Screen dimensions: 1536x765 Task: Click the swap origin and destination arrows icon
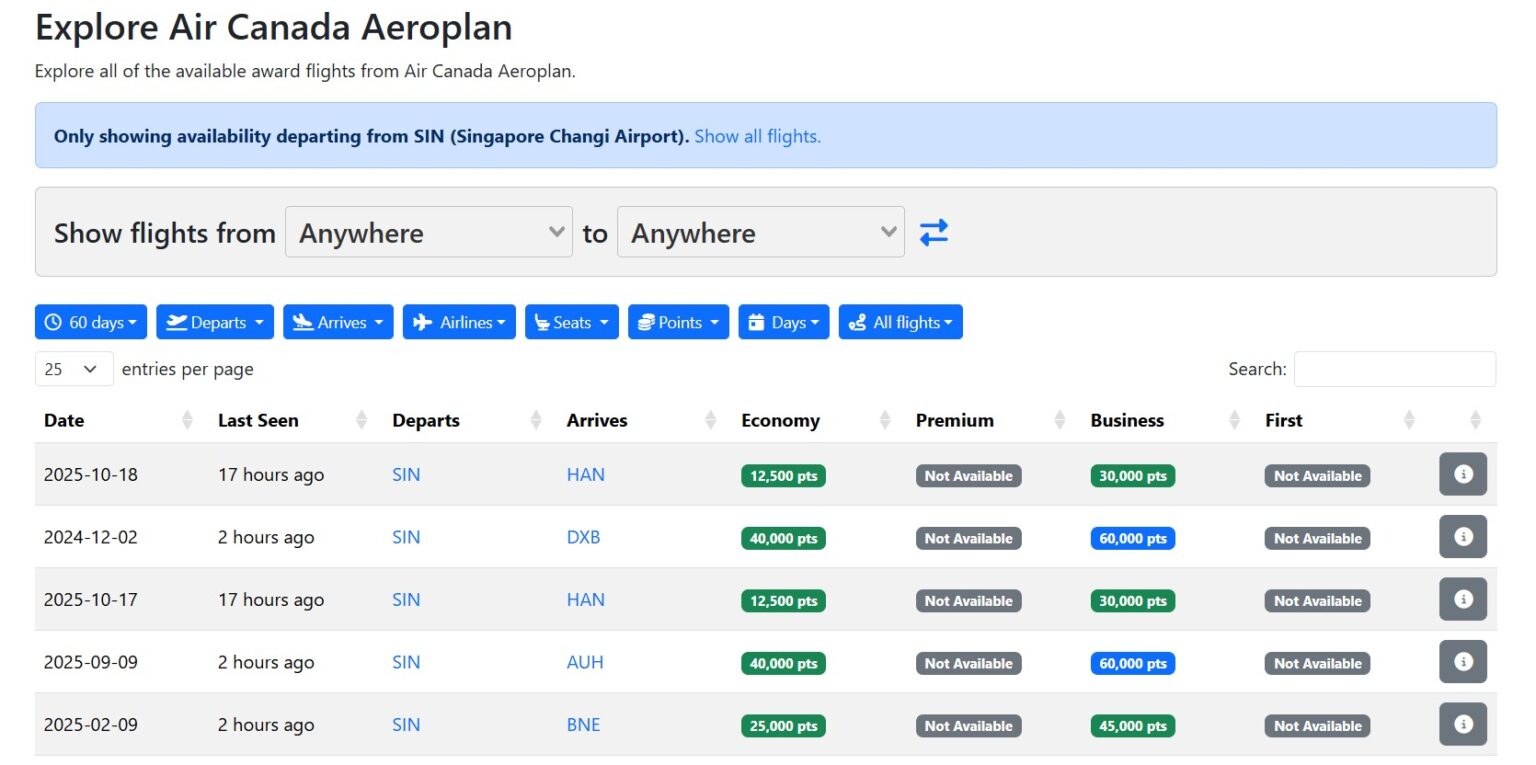click(x=934, y=231)
